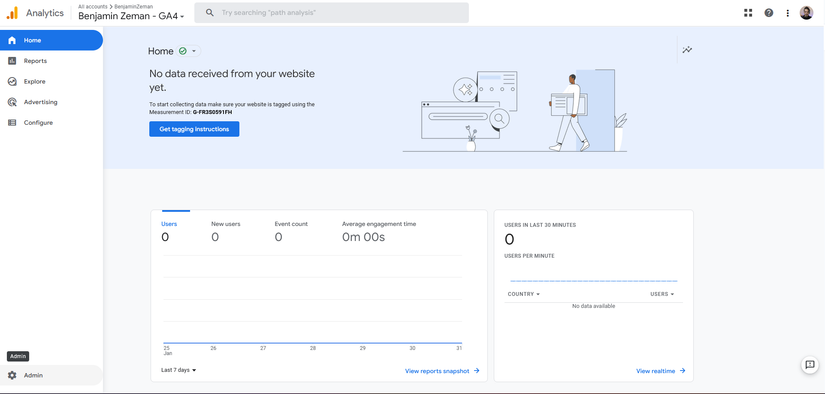Click the Configure table icon
The width and height of the screenshot is (825, 394).
point(12,123)
